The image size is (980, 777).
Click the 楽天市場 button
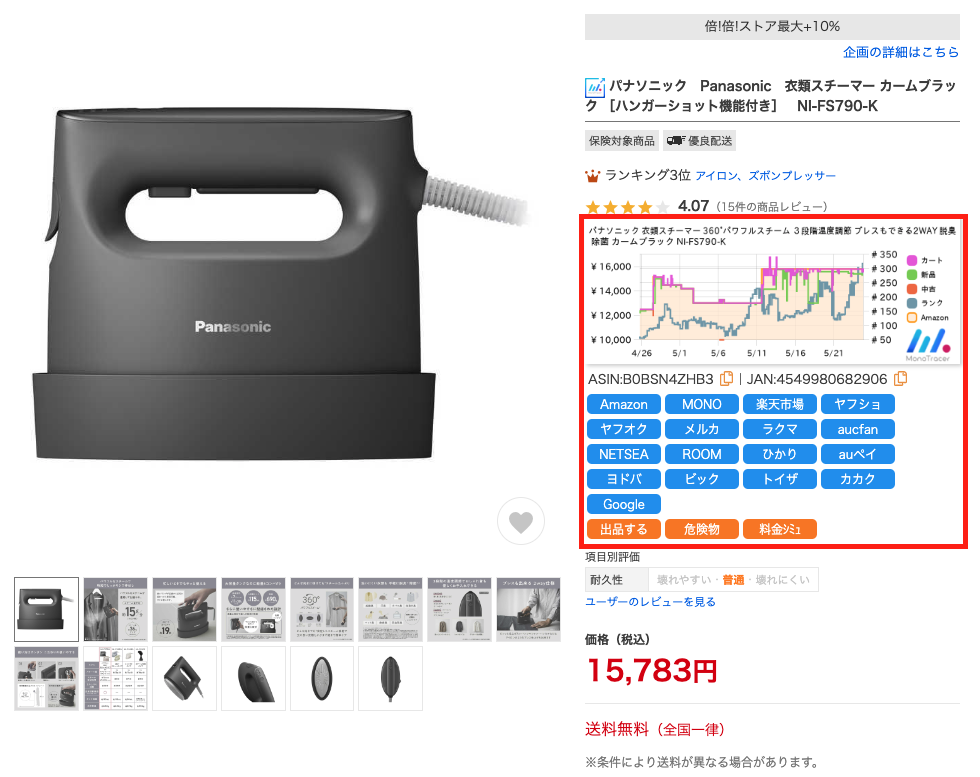pos(779,404)
